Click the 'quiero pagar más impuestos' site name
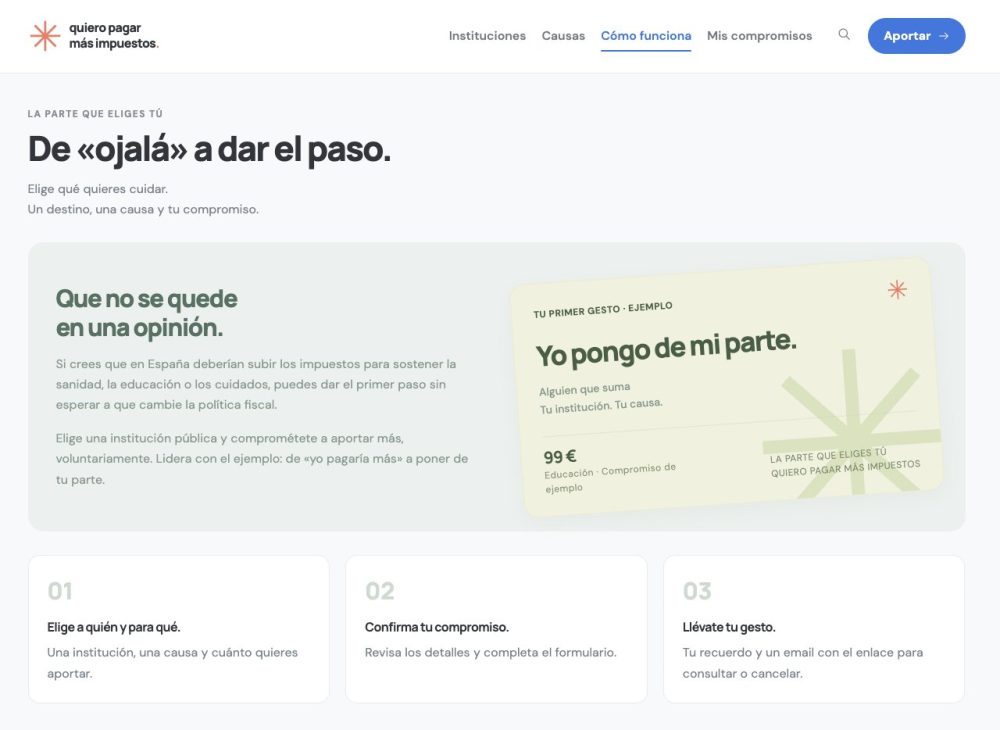The height and width of the screenshot is (730, 1000). 114,36
